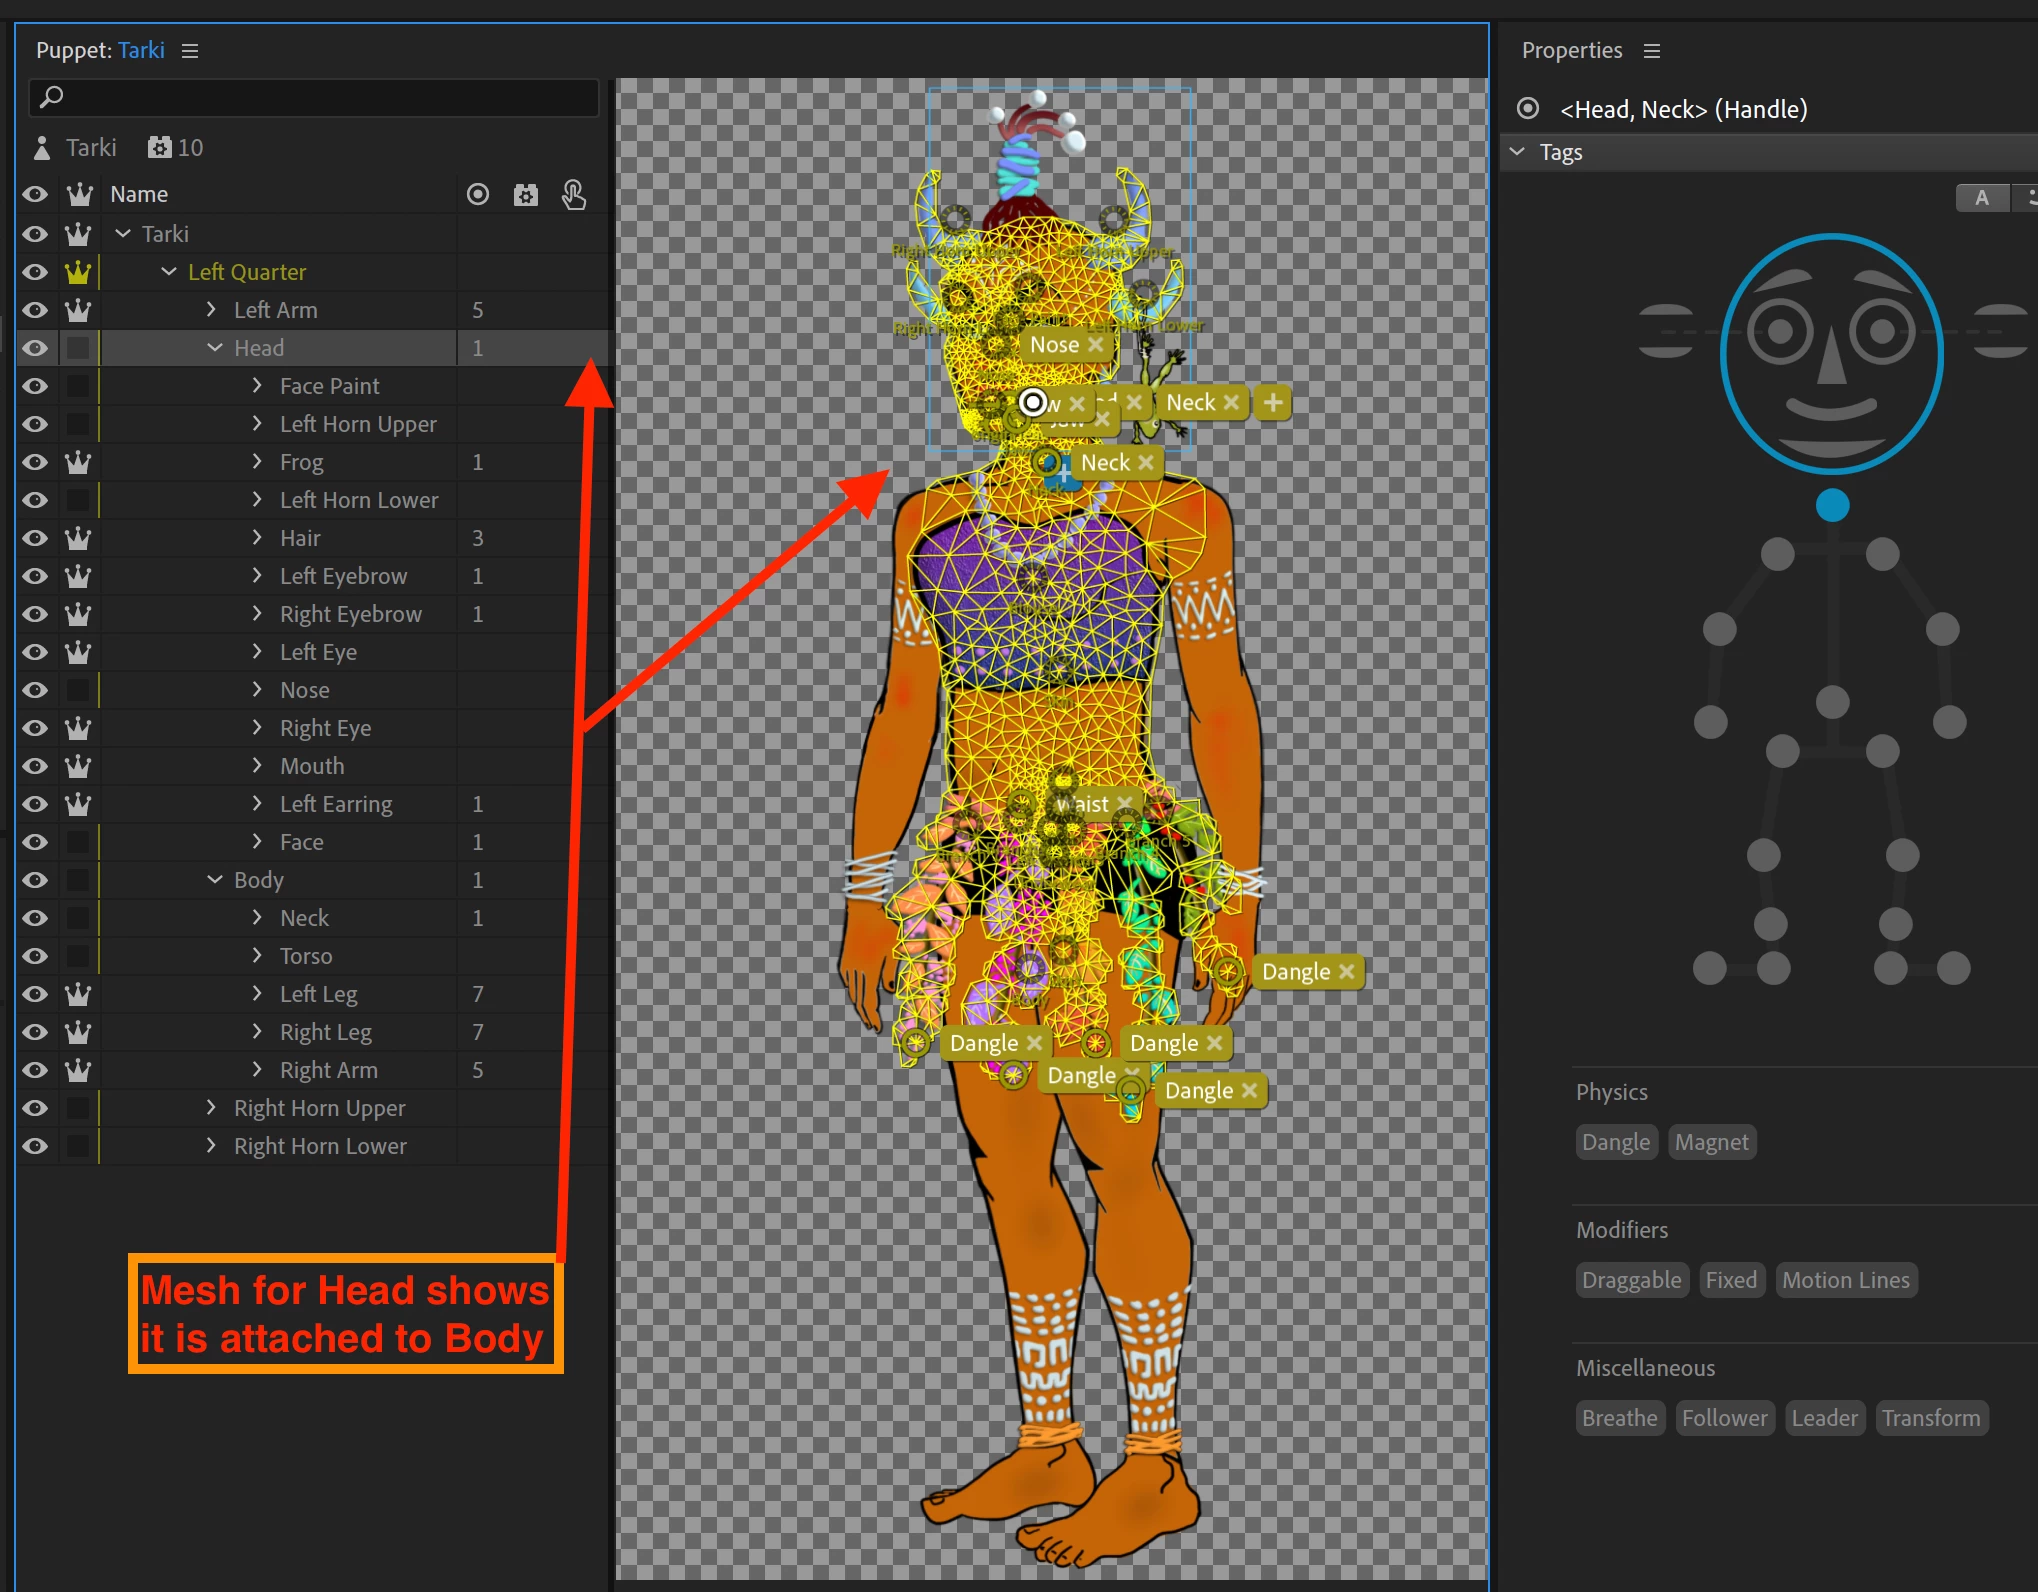The image size is (2038, 1592).
Task: Select the Mouth layer
Action: (312, 766)
